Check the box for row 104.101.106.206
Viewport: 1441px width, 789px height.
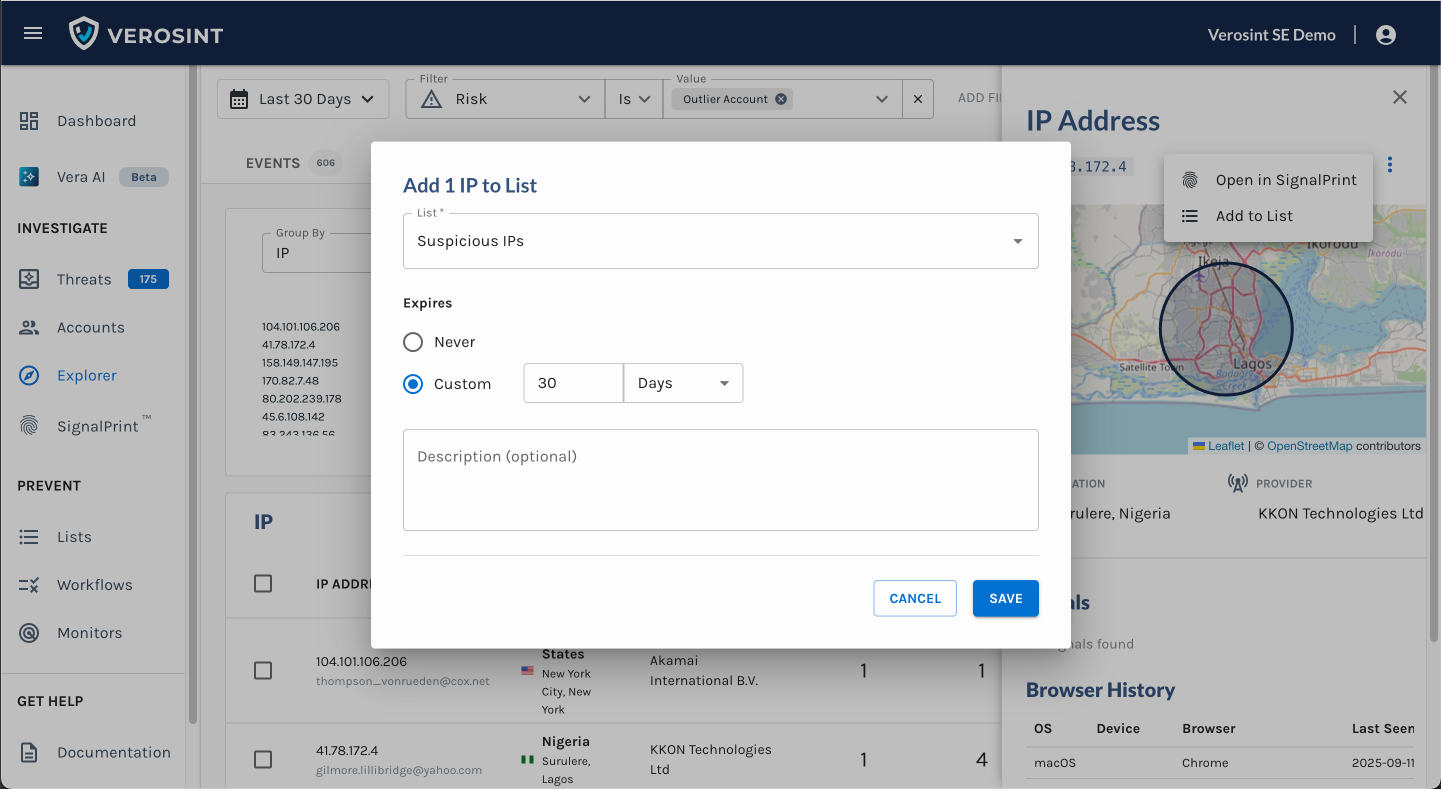[x=263, y=670]
